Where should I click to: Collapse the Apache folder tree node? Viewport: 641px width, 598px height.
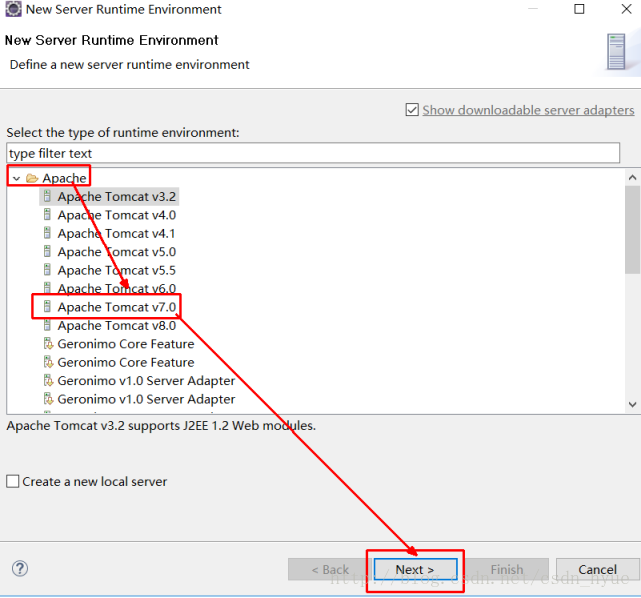pos(16,179)
